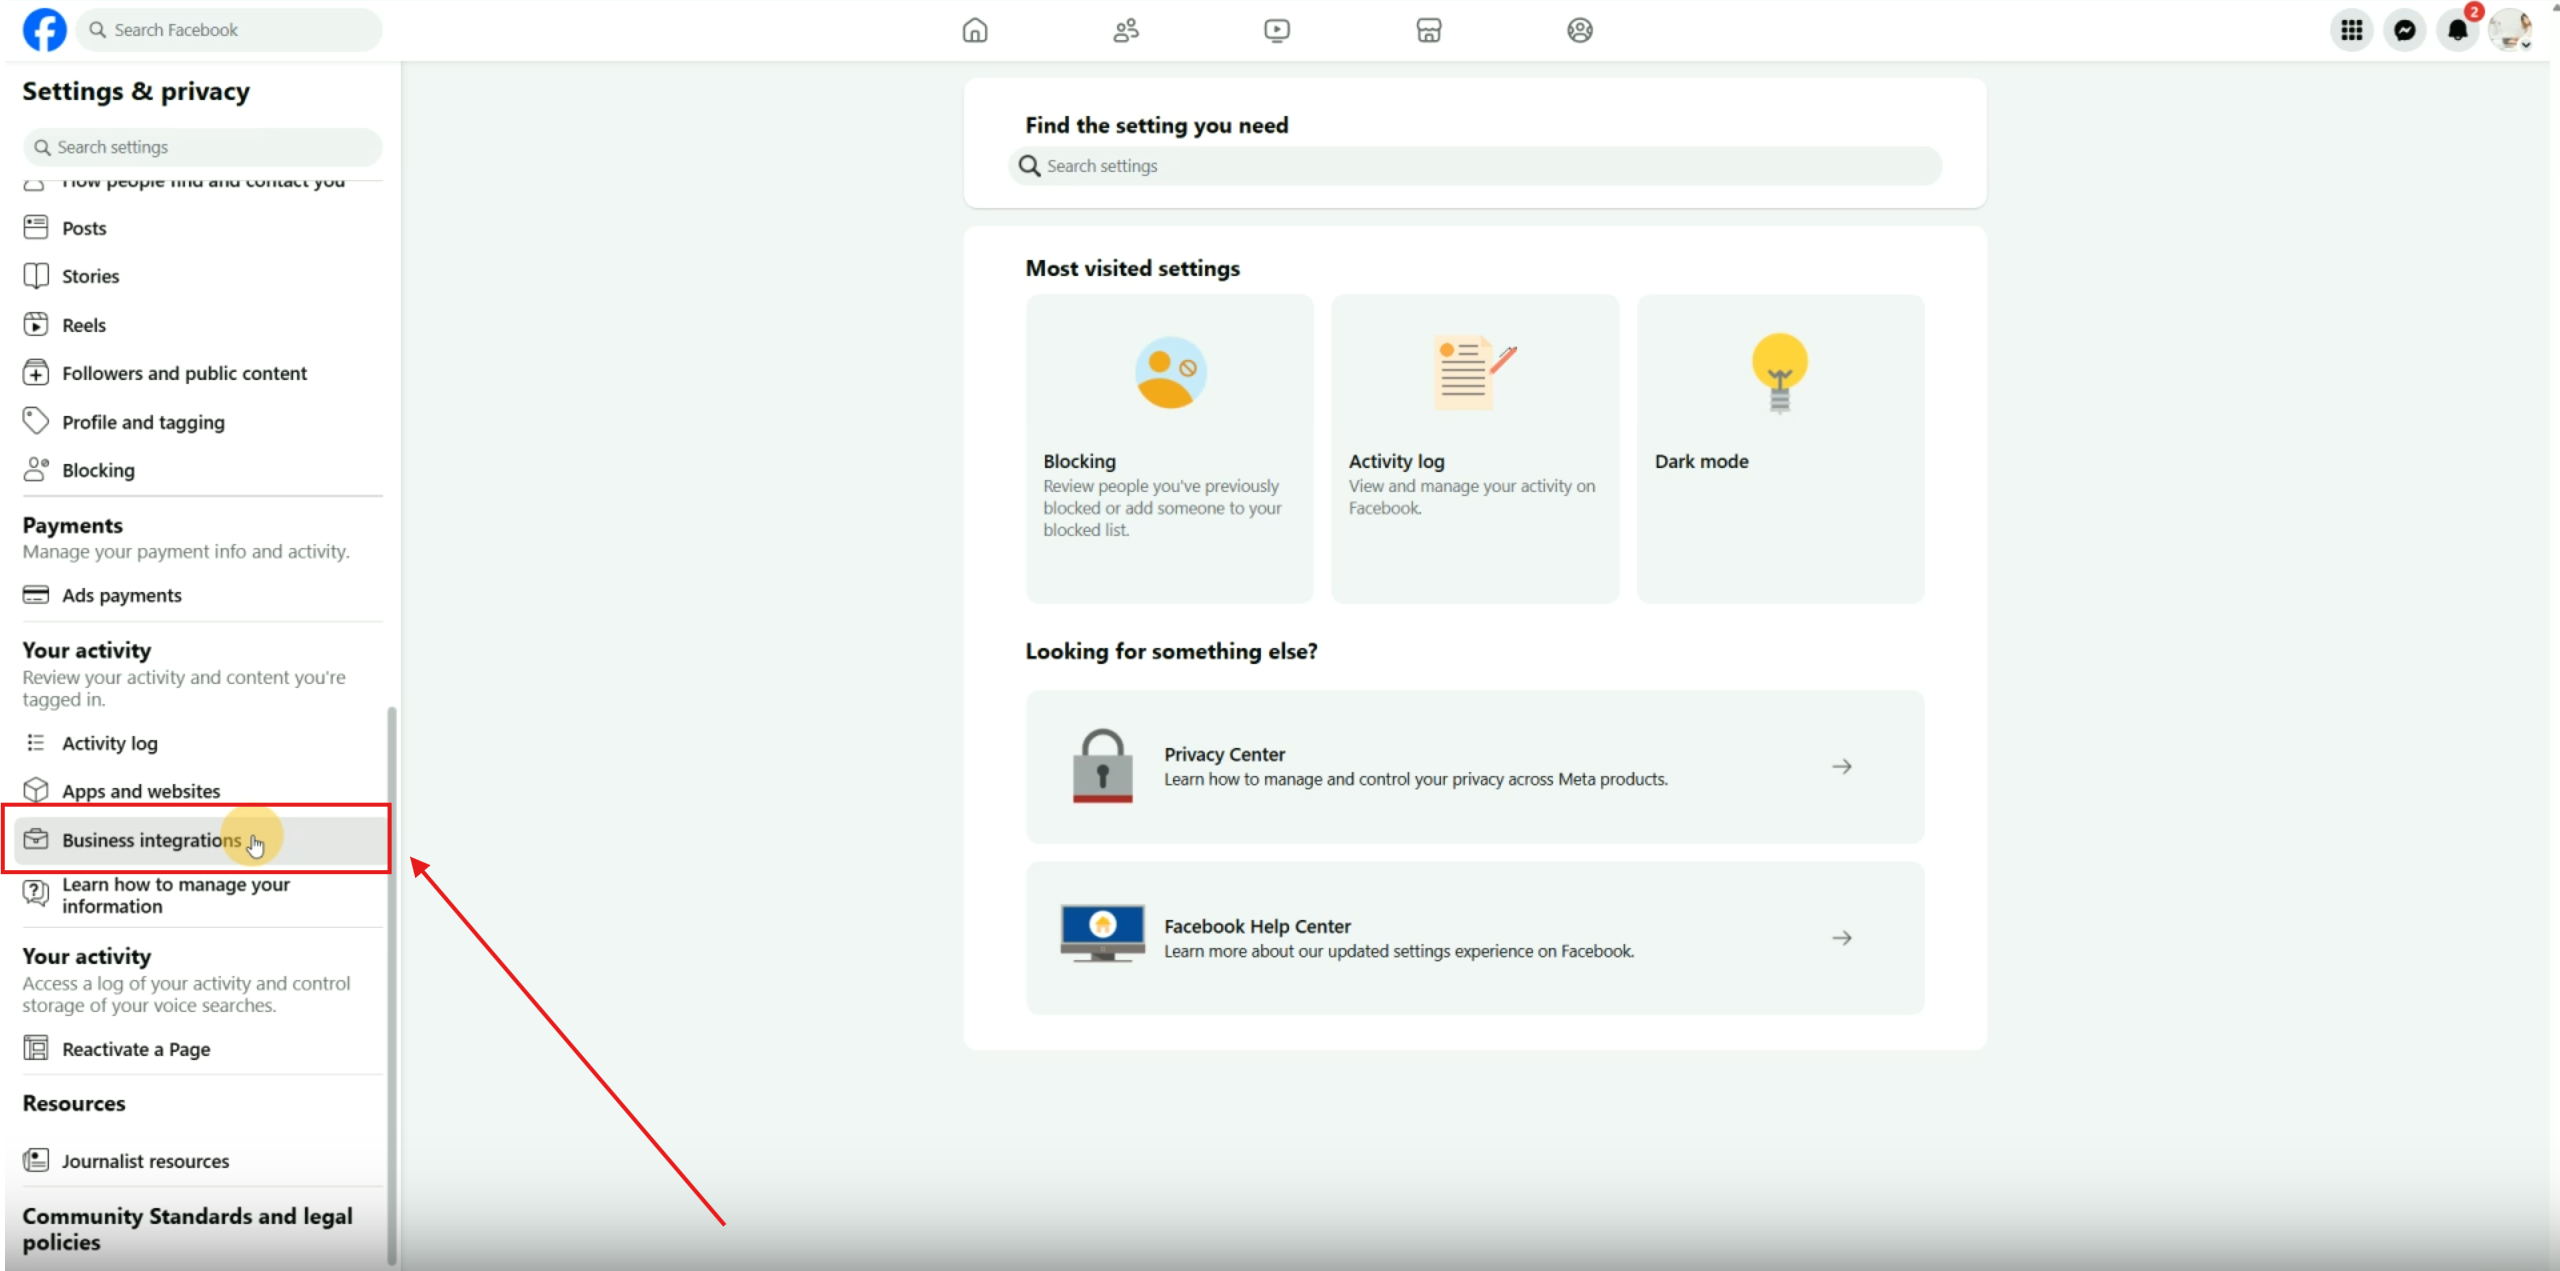Click the Help Center monitor image
The image size is (2560, 1271).
point(1102,934)
